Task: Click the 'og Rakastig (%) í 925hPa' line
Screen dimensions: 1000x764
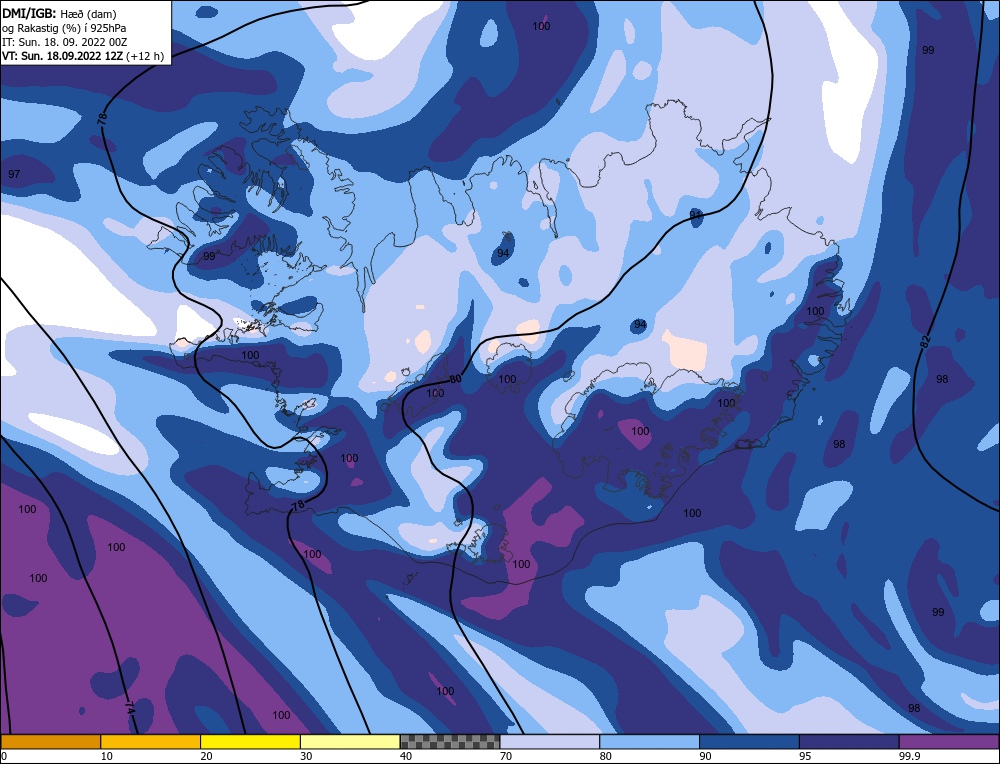Action: point(64,28)
